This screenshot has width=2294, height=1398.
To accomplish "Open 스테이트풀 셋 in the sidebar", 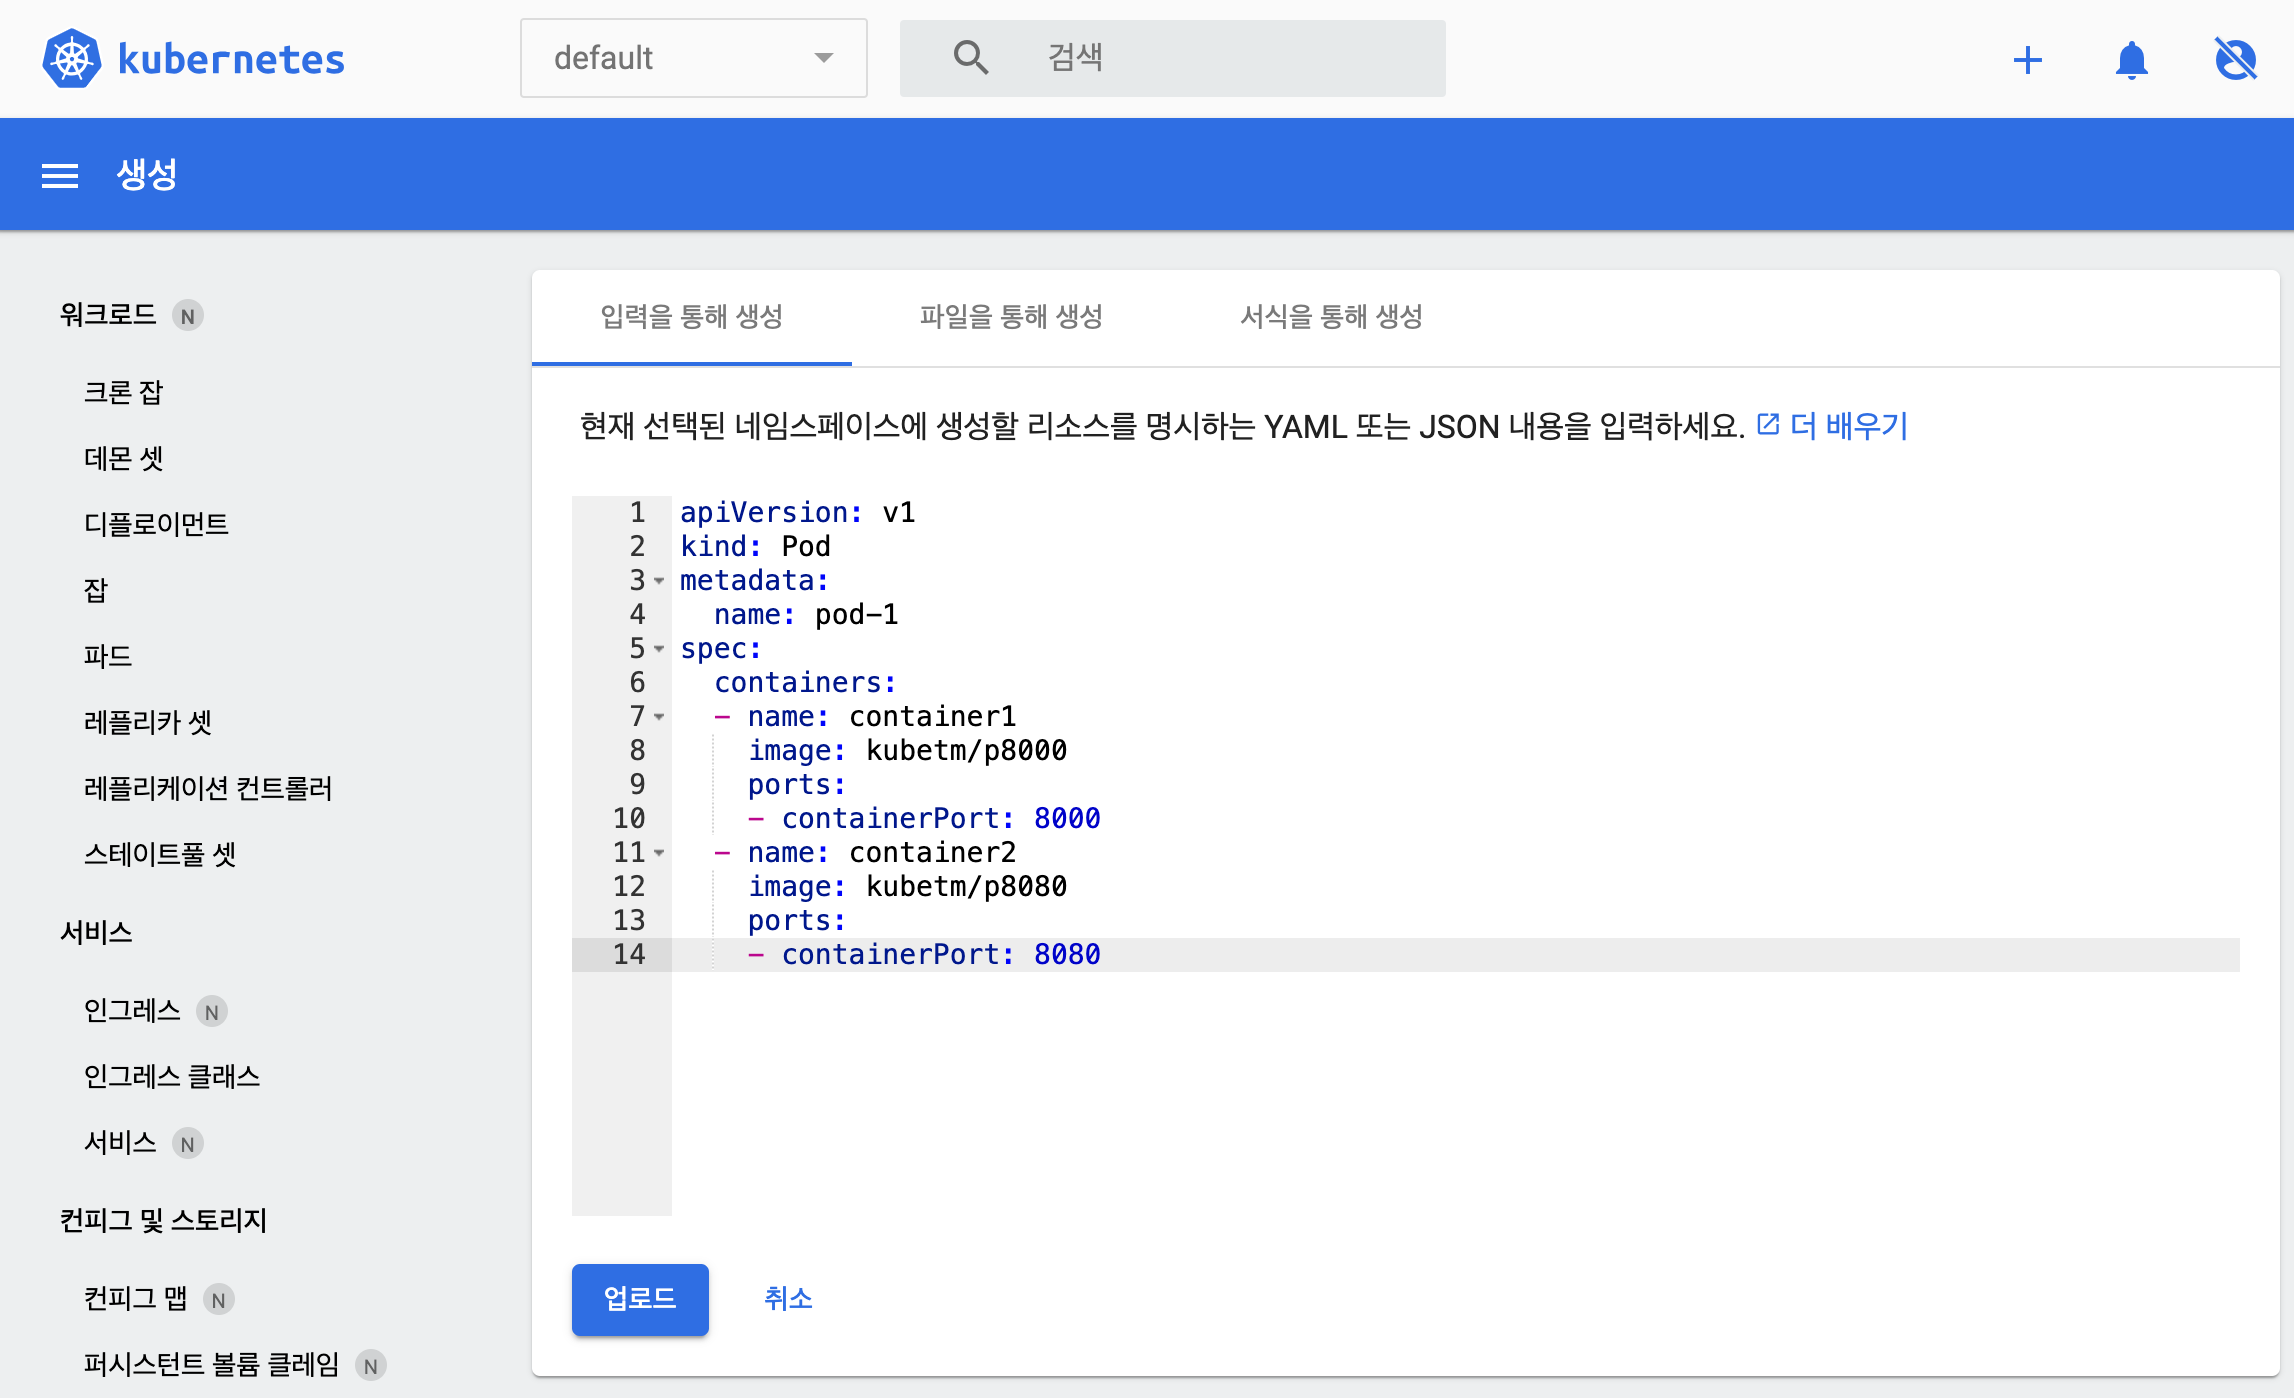I will point(160,854).
